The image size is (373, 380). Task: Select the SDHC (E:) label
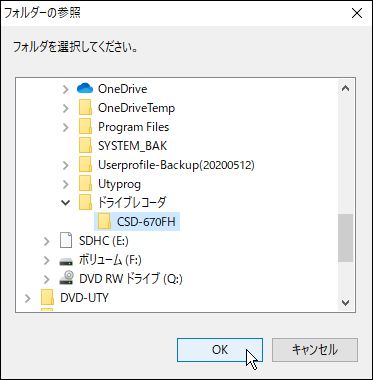[104, 241]
